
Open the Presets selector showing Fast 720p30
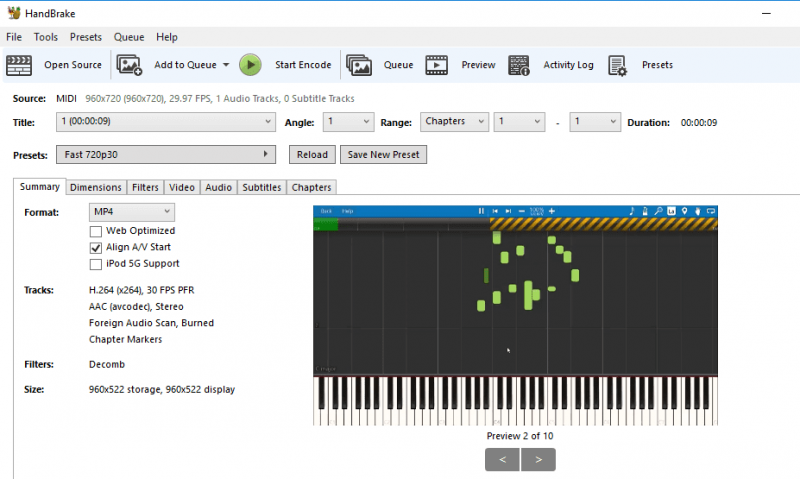pyautogui.click(x=166, y=155)
